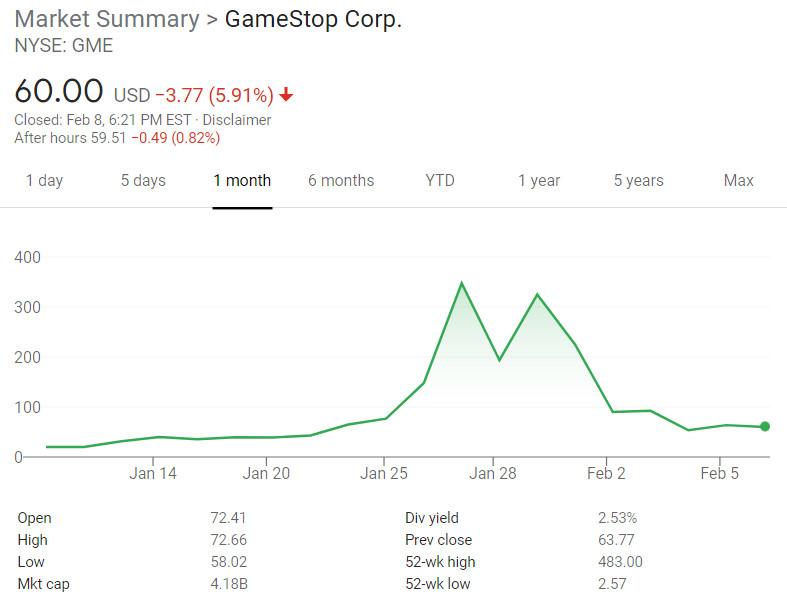The width and height of the screenshot is (787, 597).
Task: Click the 52-wk high value 483.00
Action: coord(620,562)
